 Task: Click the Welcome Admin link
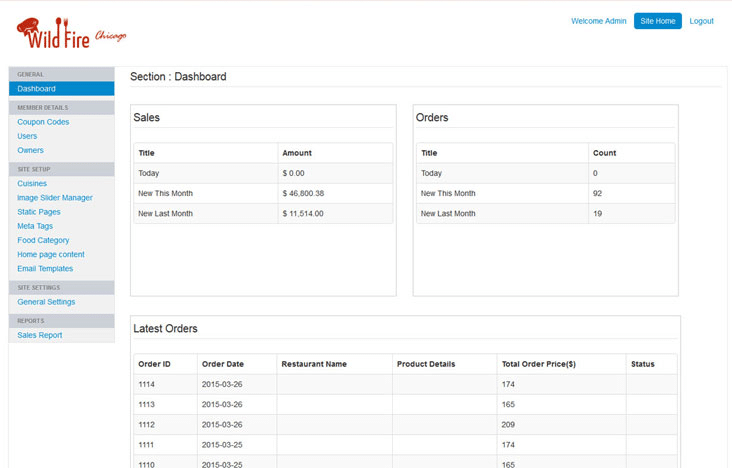598,21
